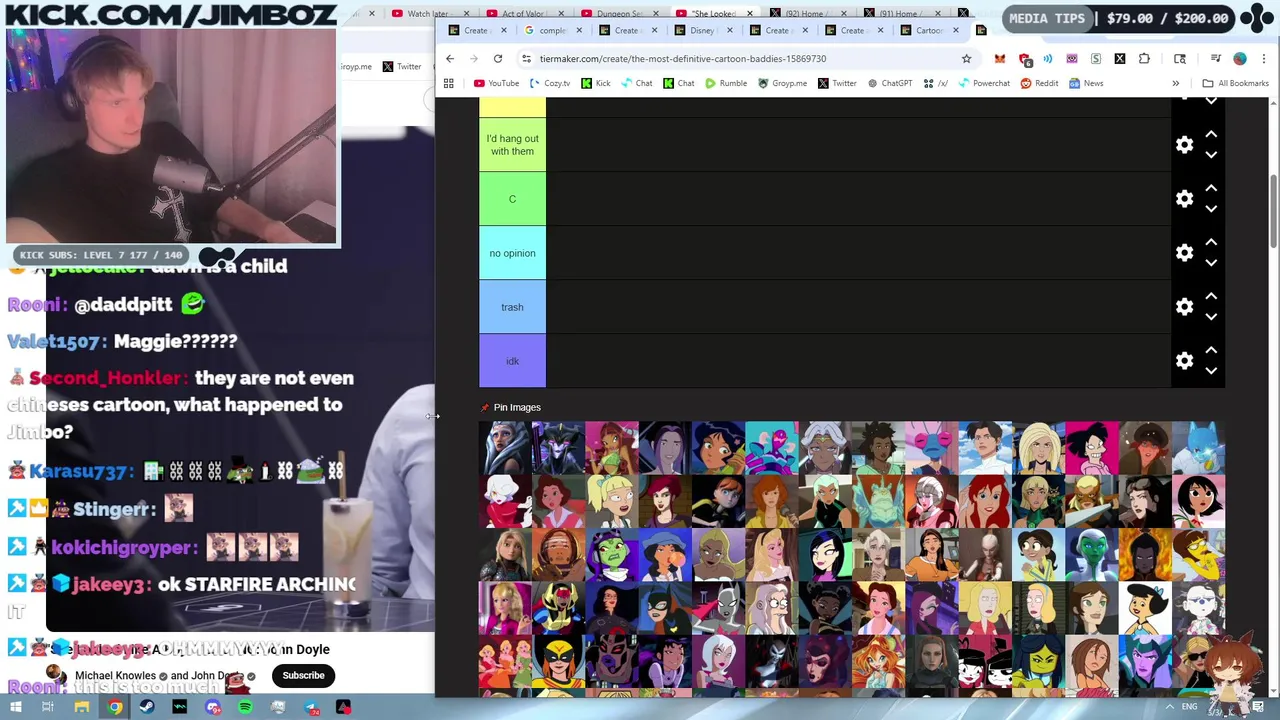Move the C tier row up
Screen dimensions: 1280x720
tap(1211, 188)
